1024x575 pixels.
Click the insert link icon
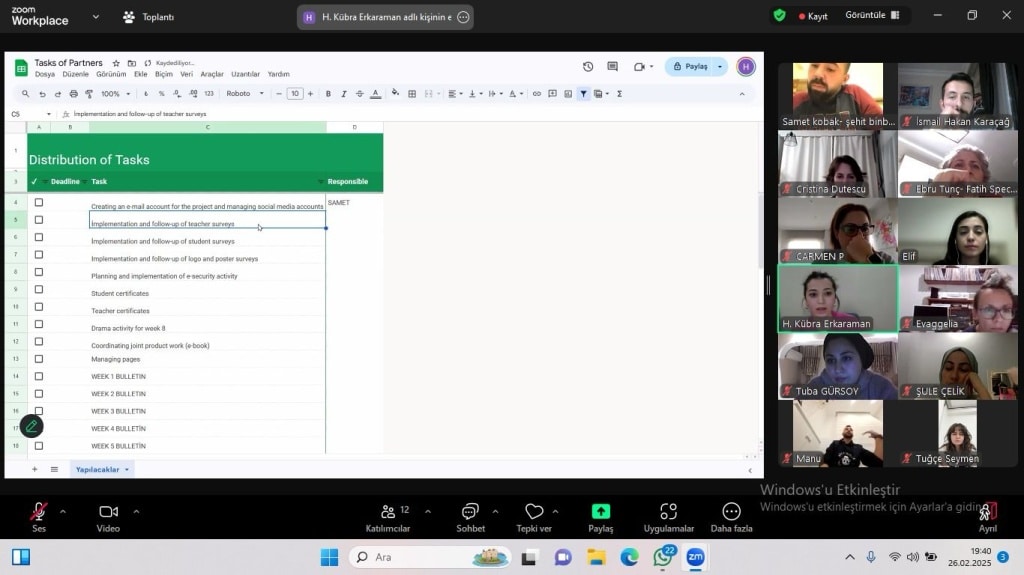[x=537, y=94]
